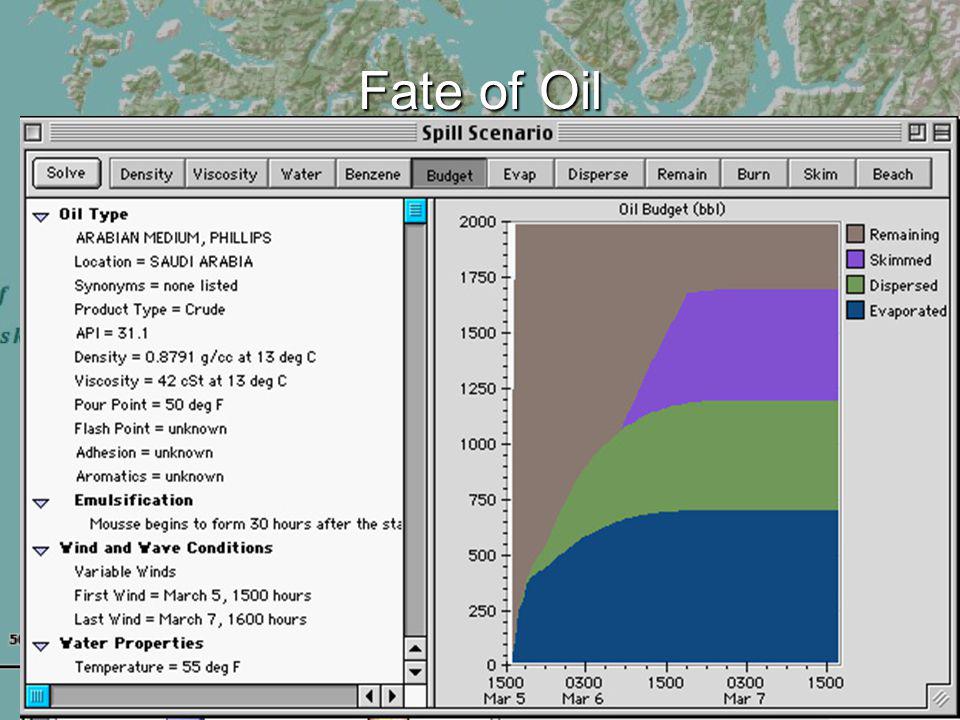This screenshot has height=720, width=960.
Task: Select 'Last Wind = March 7' line
Action: (x=190, y=620)
